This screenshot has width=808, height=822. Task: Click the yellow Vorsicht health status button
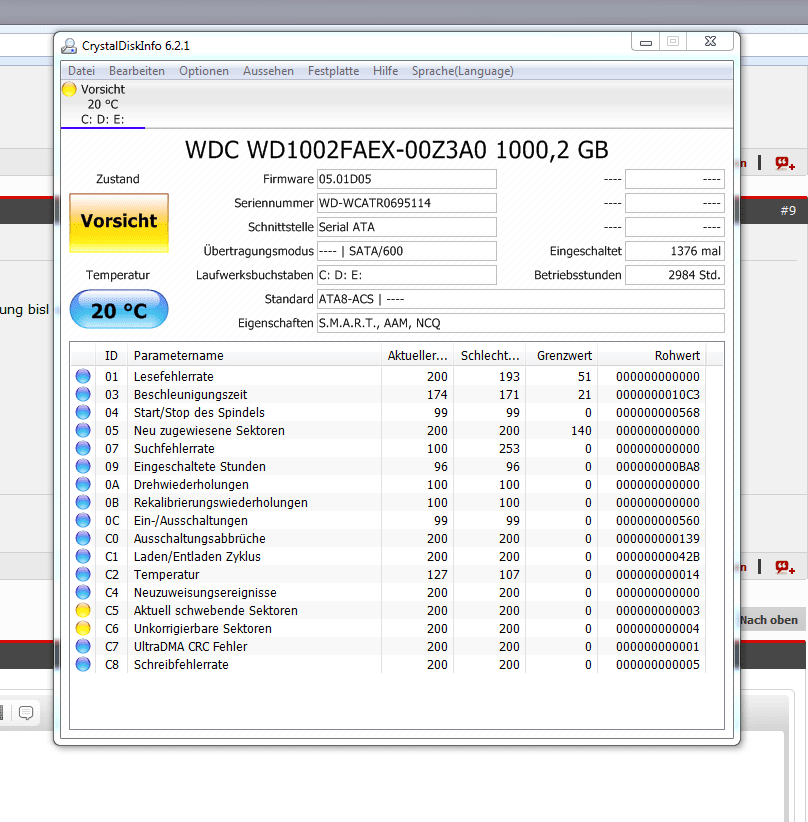(119, 222)
